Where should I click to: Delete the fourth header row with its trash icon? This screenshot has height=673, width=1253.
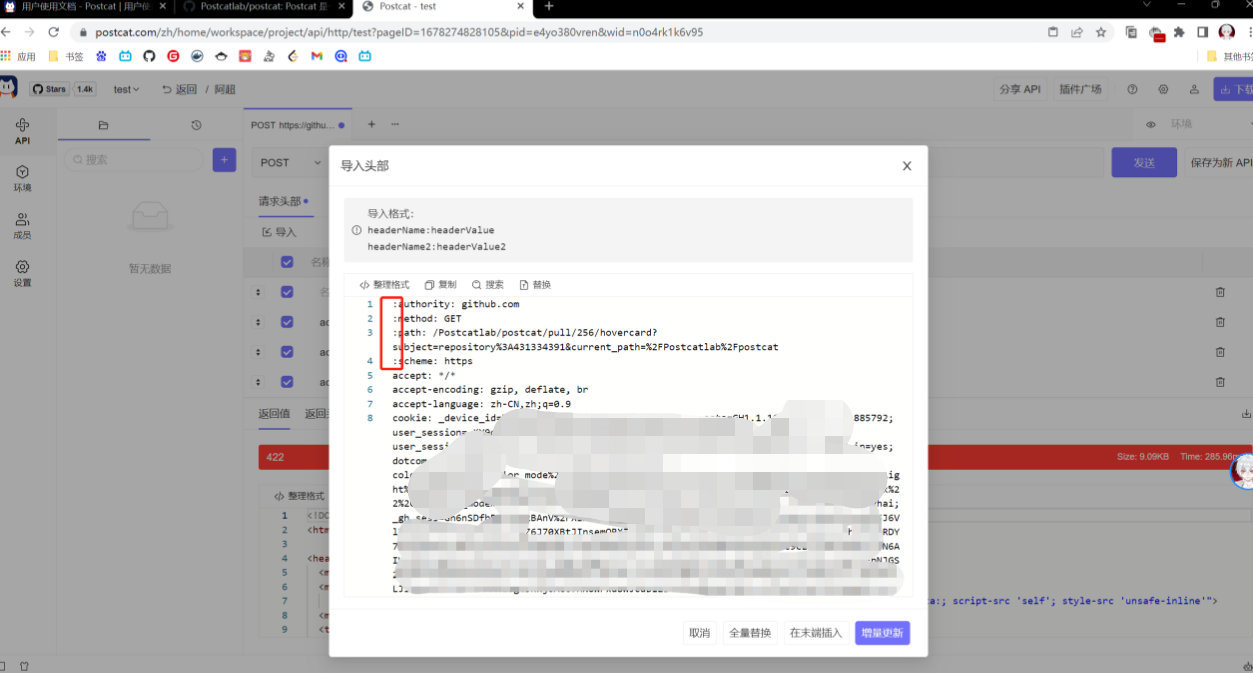(x=1220, y=382)
